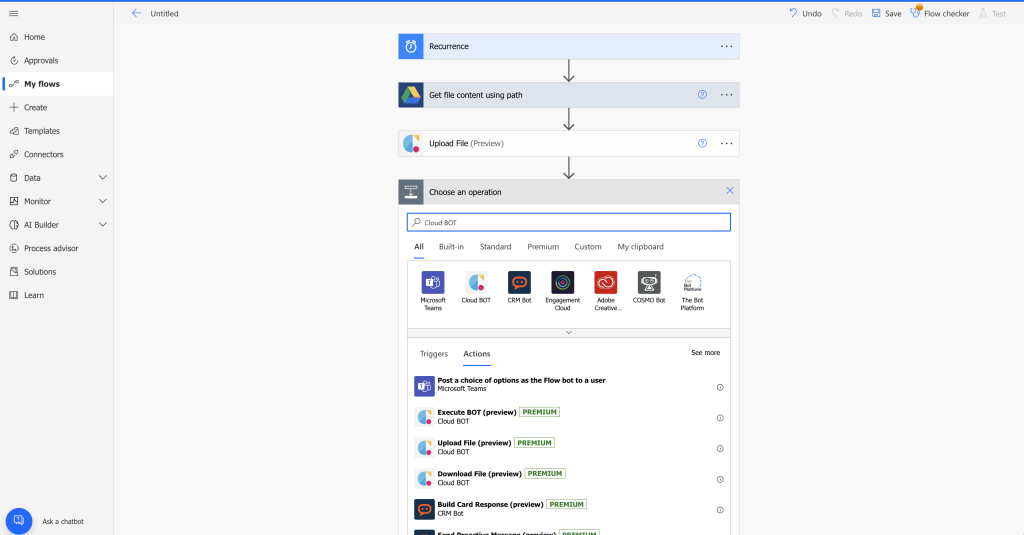Click Undo in the top toolbar
1024x535 pixels.
[805, 13]
